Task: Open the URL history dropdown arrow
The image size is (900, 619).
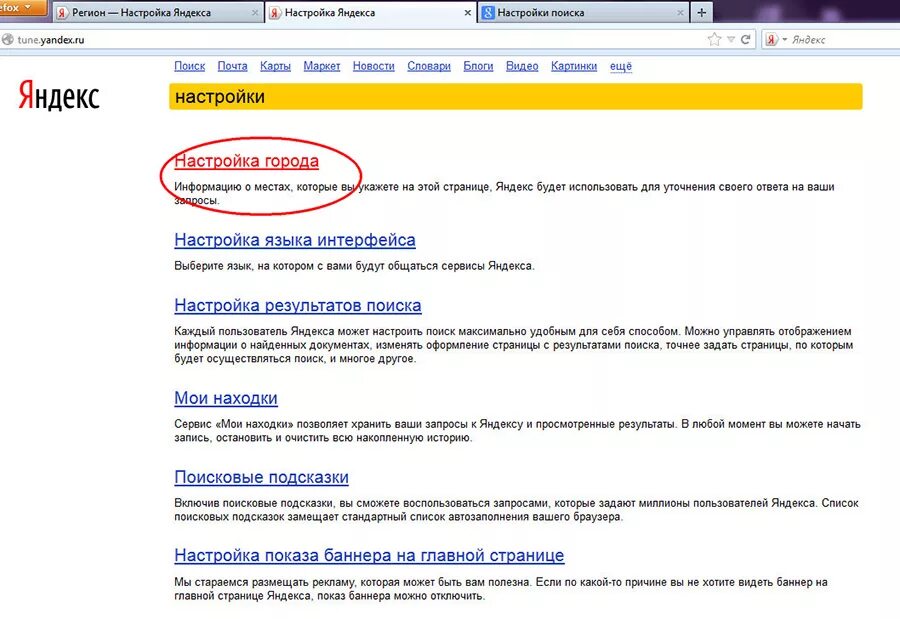Action: click(731, 40)
